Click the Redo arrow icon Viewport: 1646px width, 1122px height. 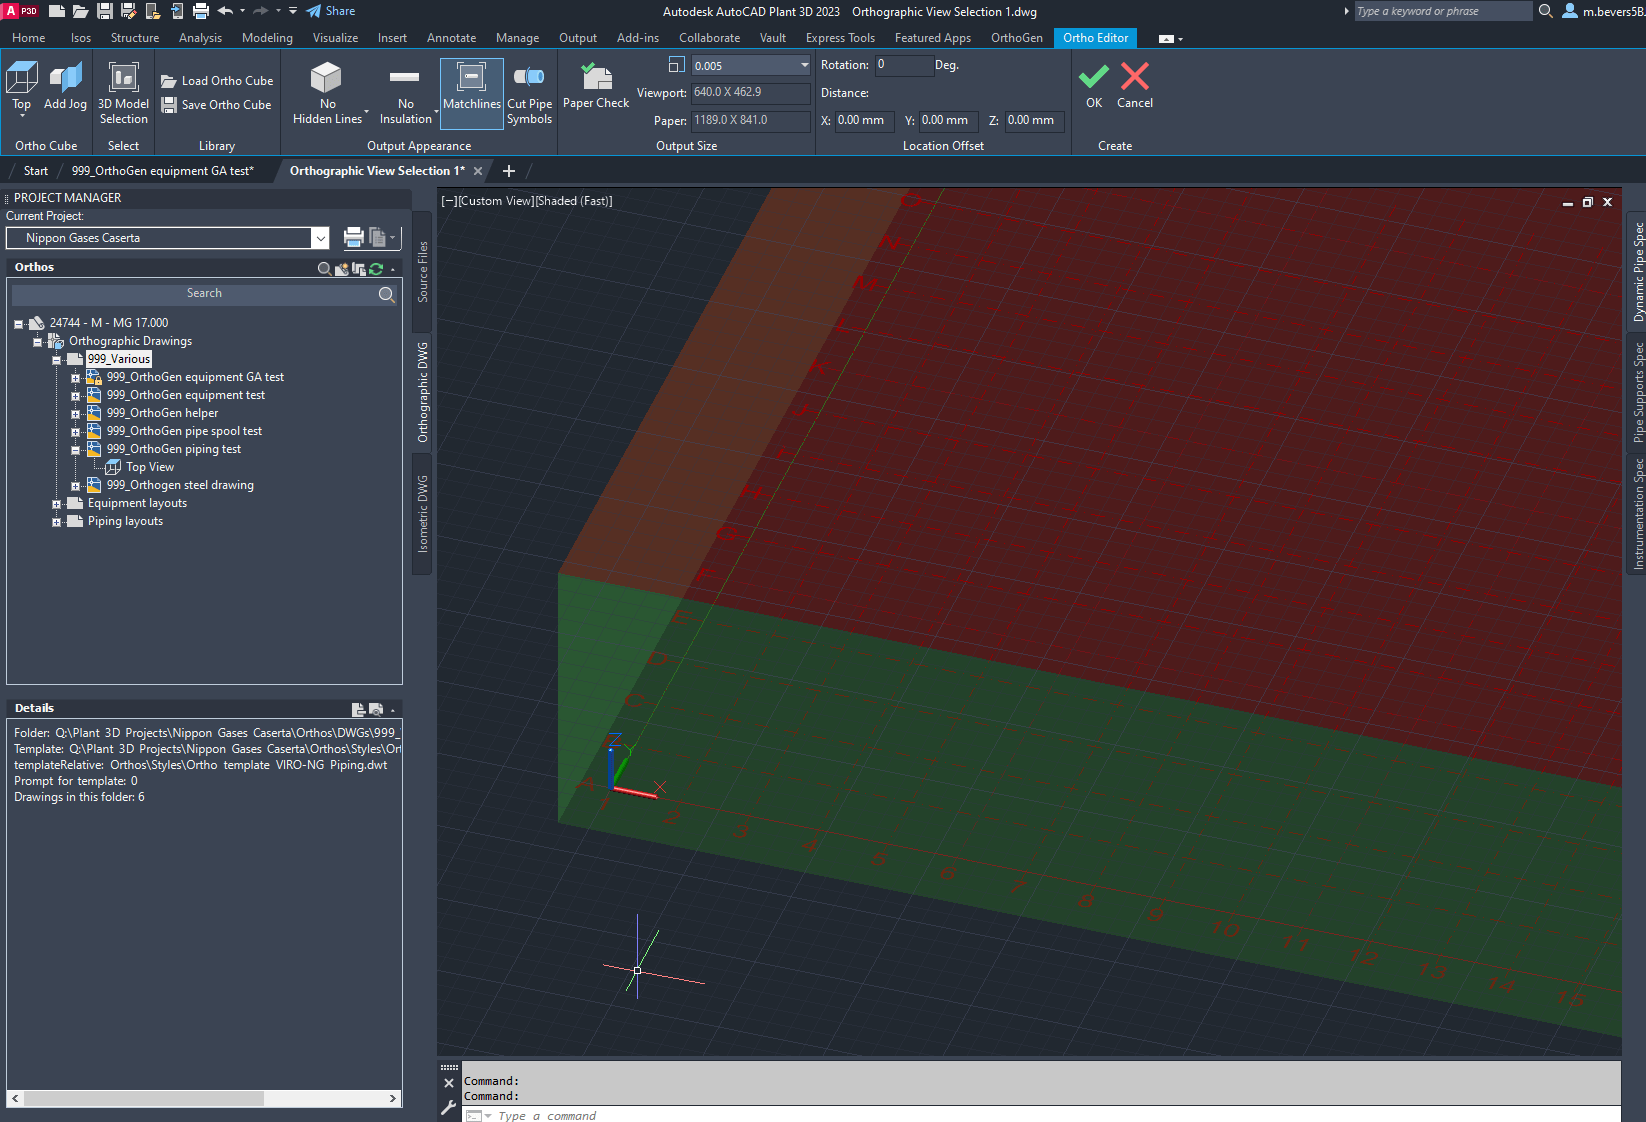tap(261, 11)
